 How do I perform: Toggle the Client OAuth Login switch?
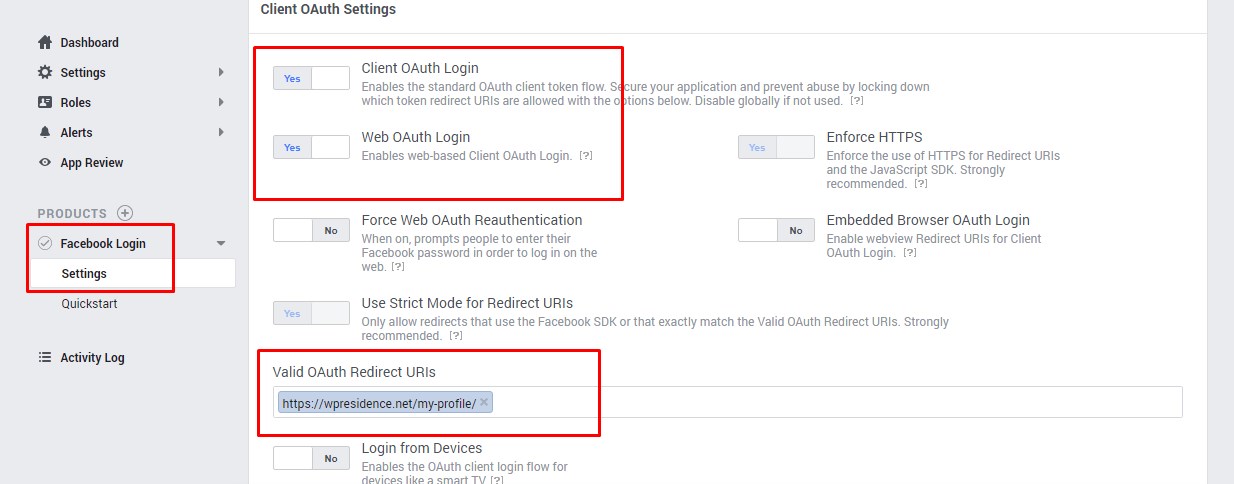coord(311,78)
